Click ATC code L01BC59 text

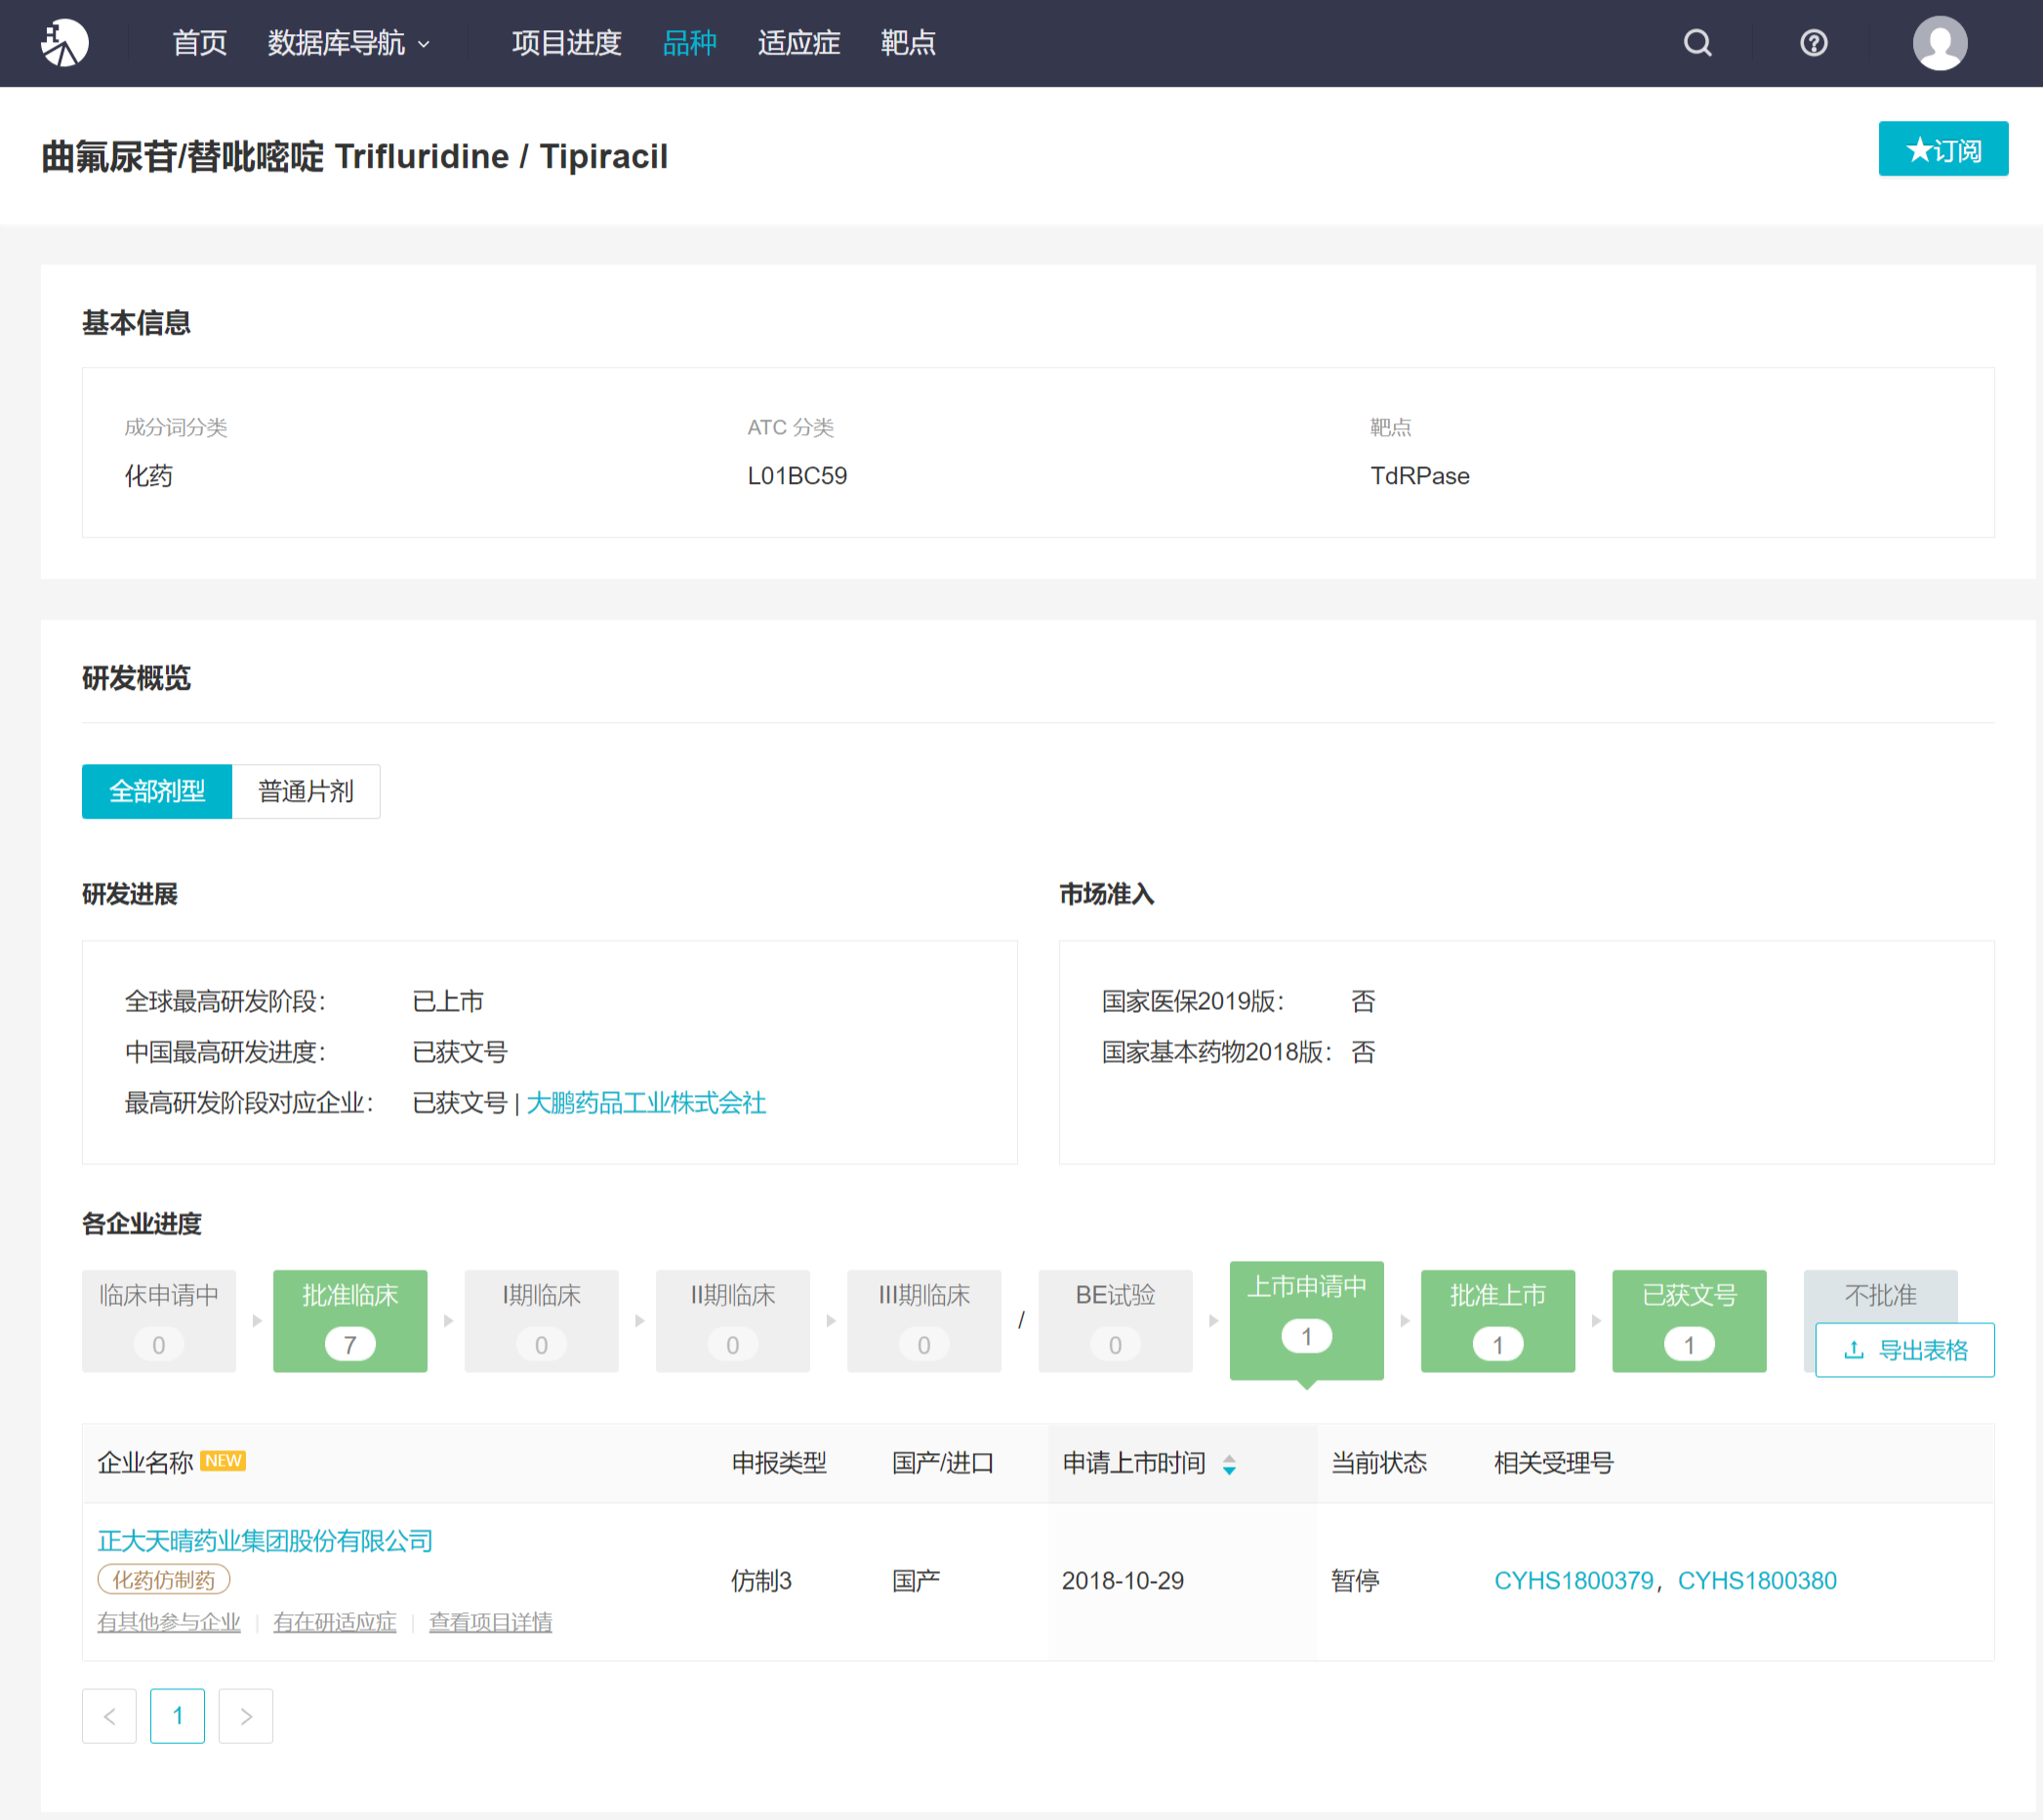point(797,476)
